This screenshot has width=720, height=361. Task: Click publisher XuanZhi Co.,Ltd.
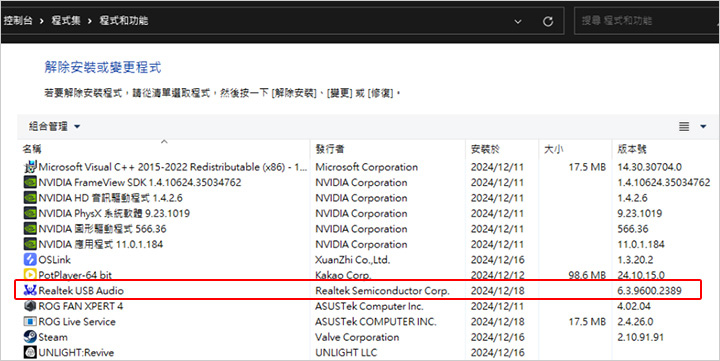(x=352, y=259)
